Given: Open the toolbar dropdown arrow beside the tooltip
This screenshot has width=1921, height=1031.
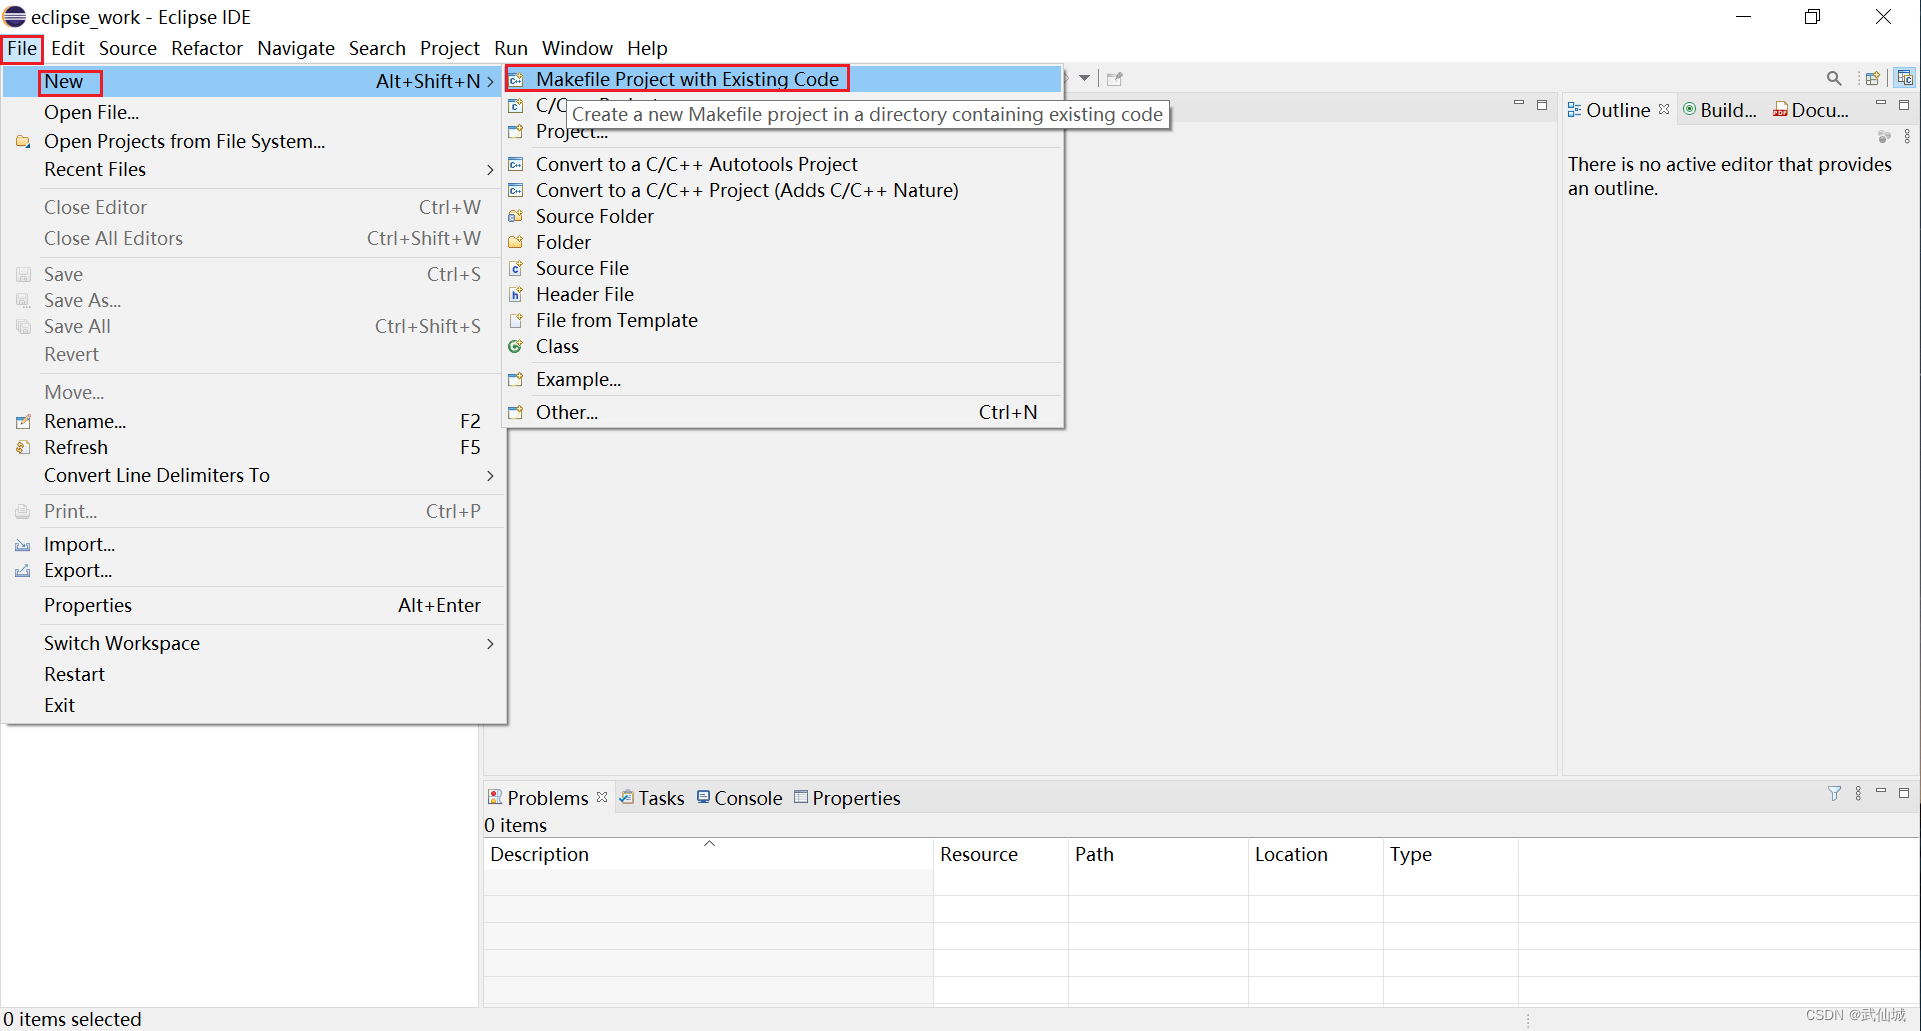Looking at the screenshot, I should (1084, 78).
